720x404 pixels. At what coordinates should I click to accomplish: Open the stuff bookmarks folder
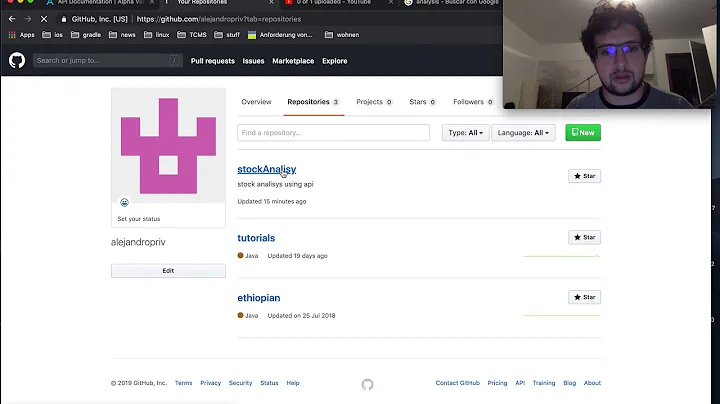point(227,35)
